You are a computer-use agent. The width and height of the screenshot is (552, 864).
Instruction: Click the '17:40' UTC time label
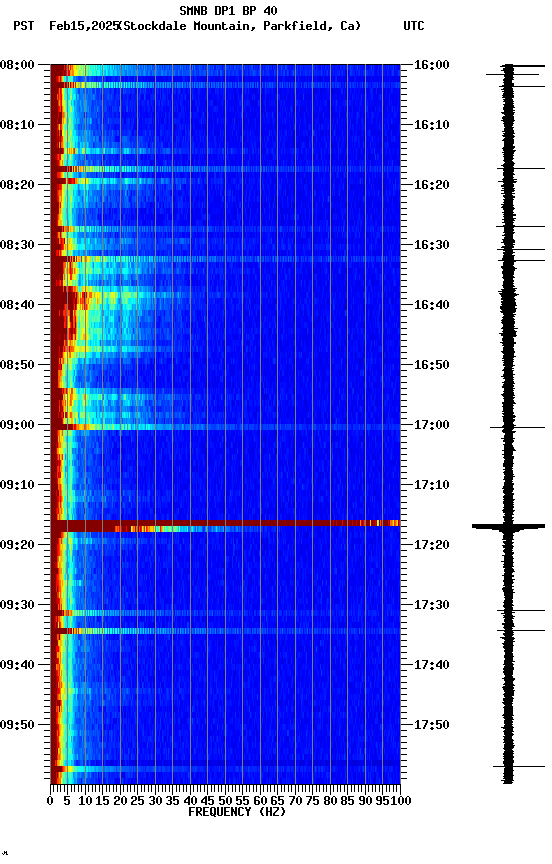pos(432,665)
